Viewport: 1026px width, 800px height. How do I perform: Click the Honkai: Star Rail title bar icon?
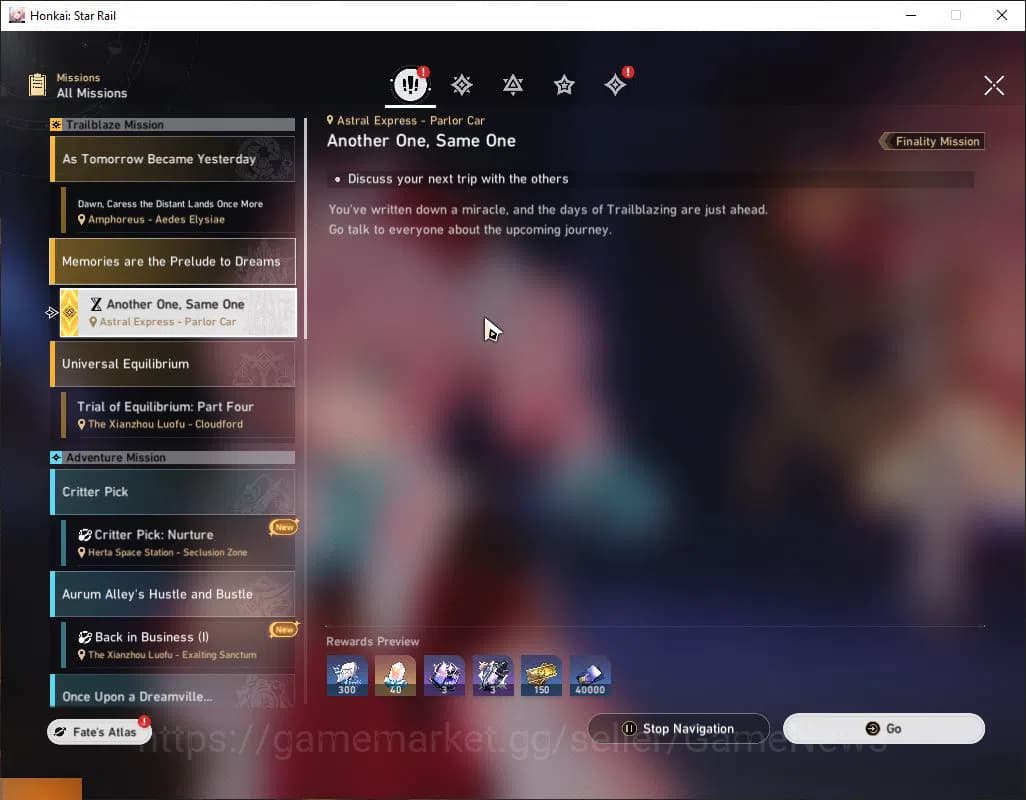tap(16, 15)
